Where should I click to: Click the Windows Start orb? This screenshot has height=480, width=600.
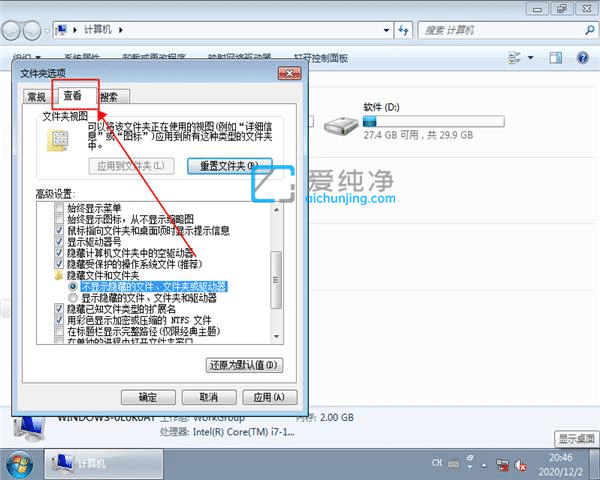(x=19, y=465)
